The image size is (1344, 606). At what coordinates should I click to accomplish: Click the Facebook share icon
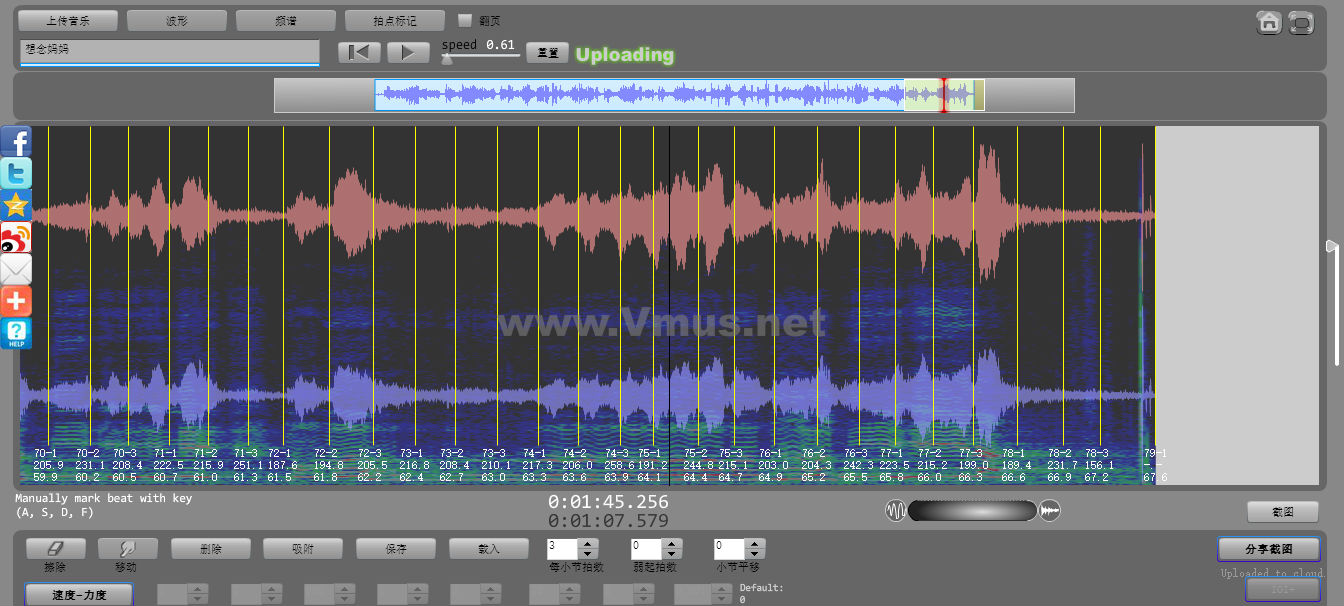(x=16, y=141)
